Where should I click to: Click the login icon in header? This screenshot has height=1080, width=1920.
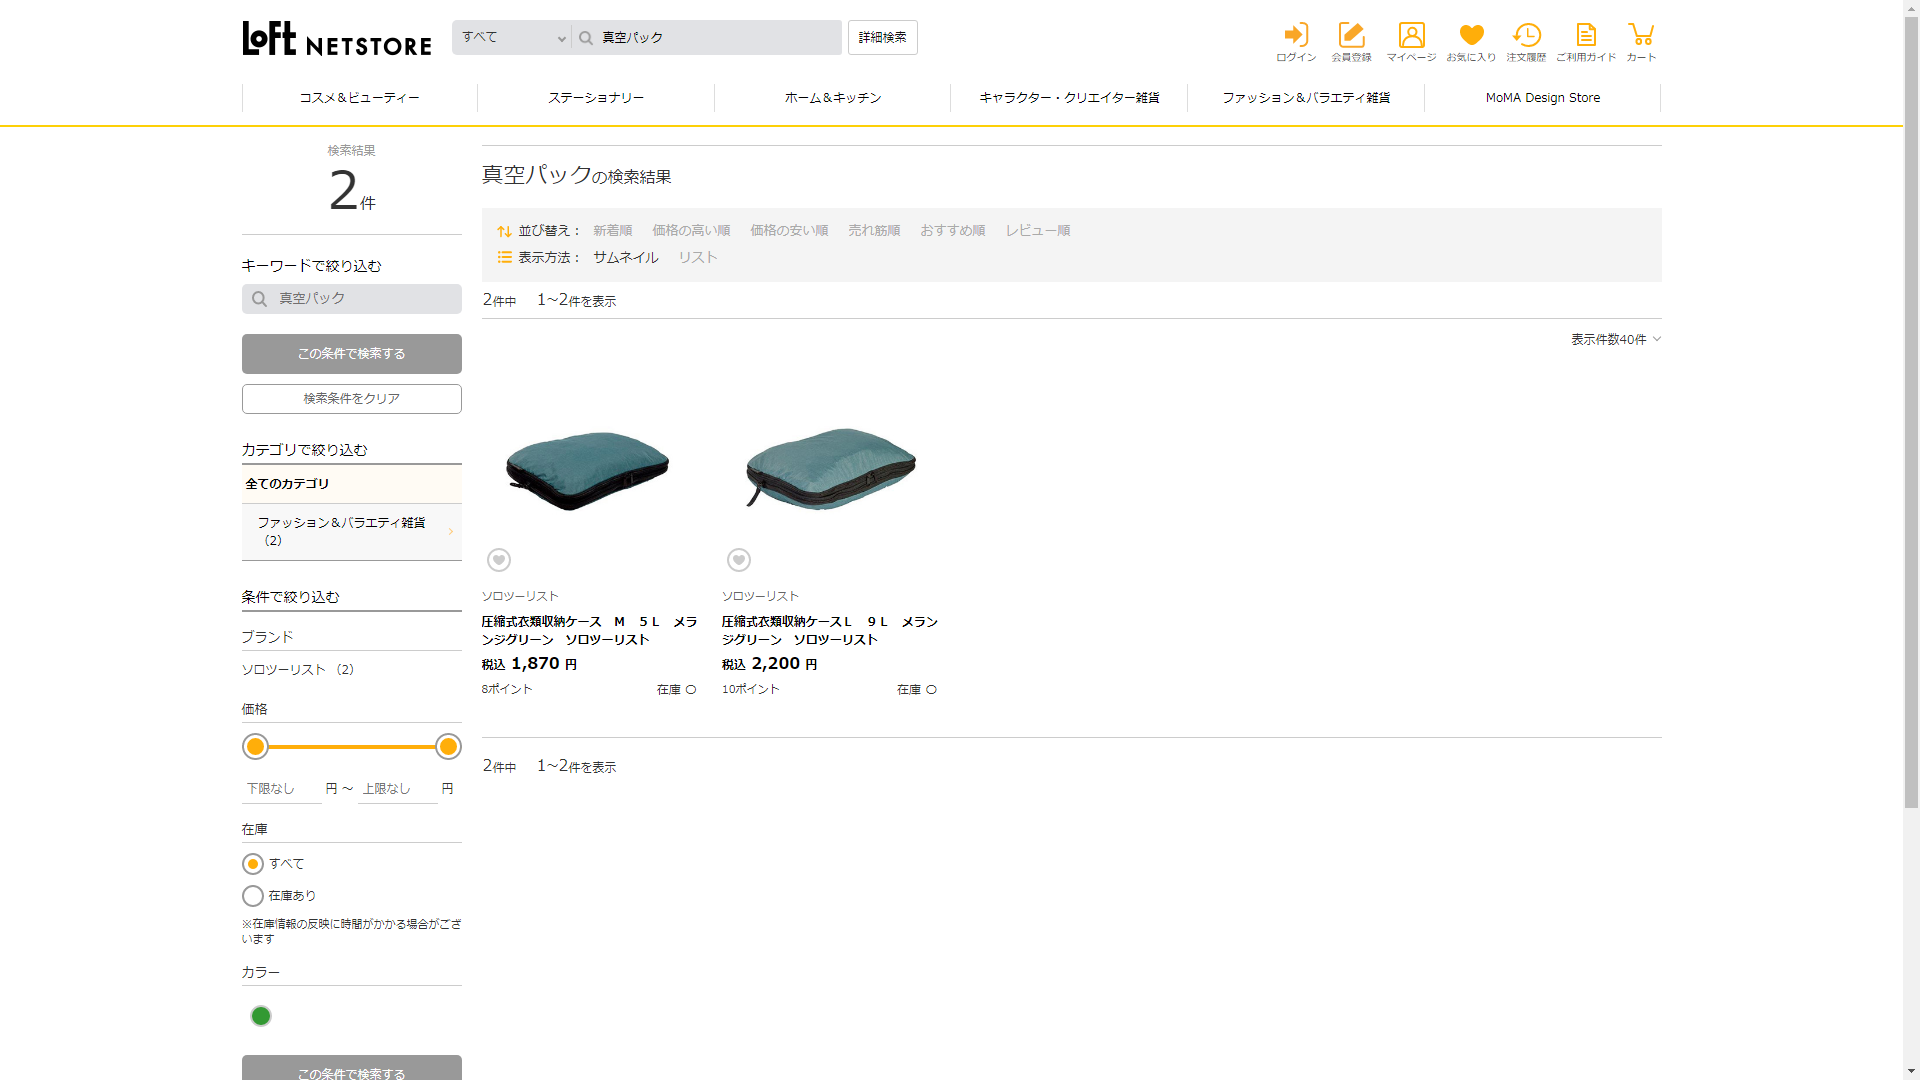(x=1296, y=36)
